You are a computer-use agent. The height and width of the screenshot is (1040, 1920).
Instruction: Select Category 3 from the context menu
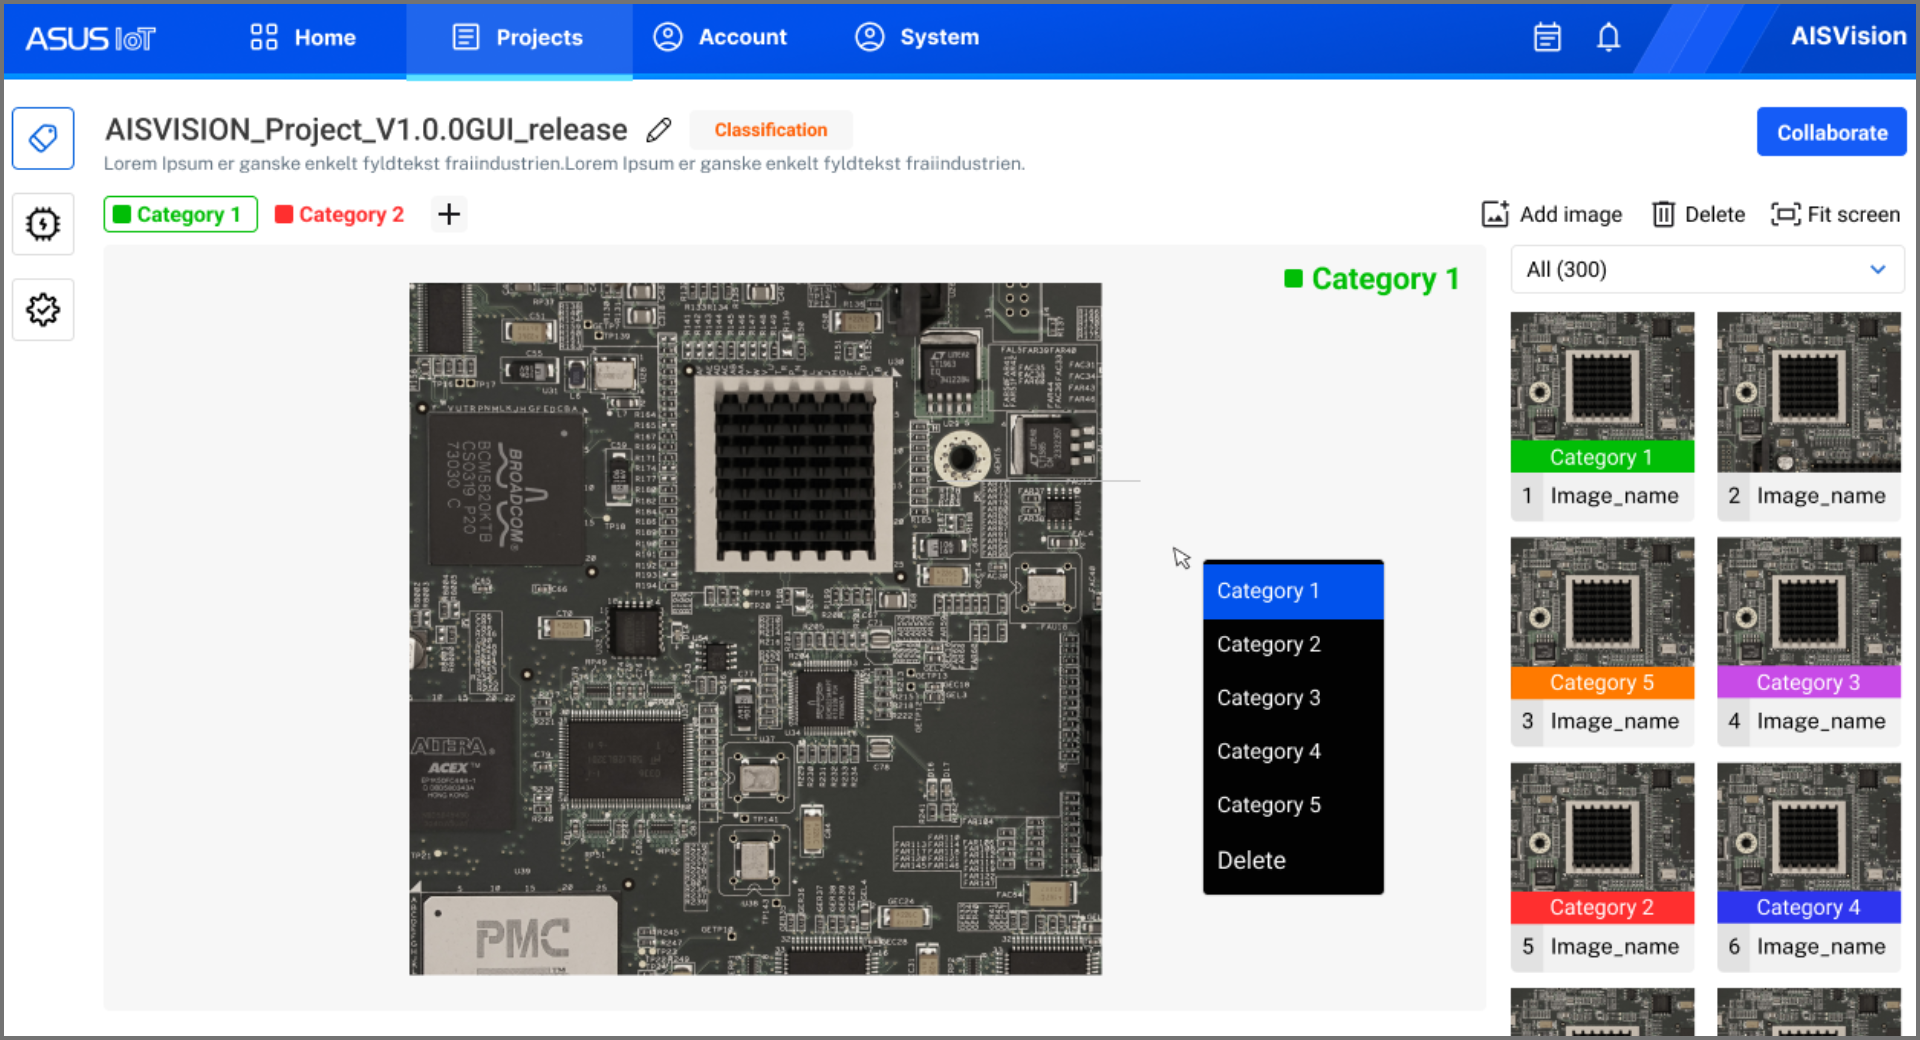(x=1268, y=697)
